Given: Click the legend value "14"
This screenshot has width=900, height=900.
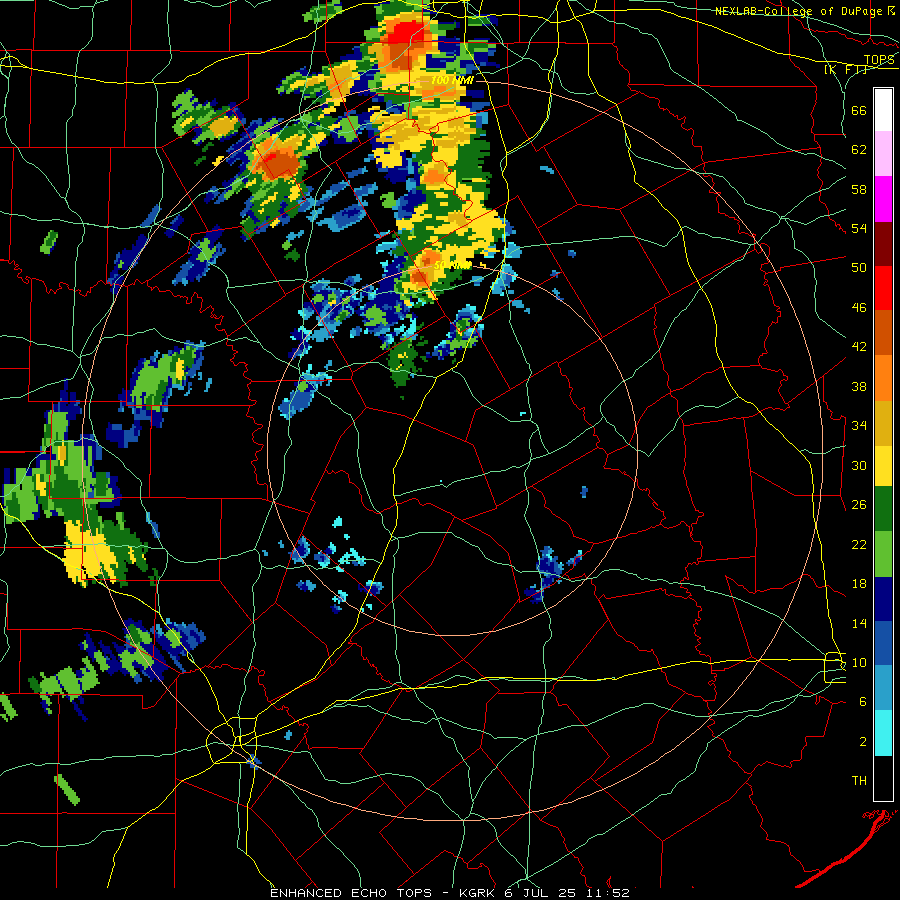Looking at the screenshot, I should (859, 623).
